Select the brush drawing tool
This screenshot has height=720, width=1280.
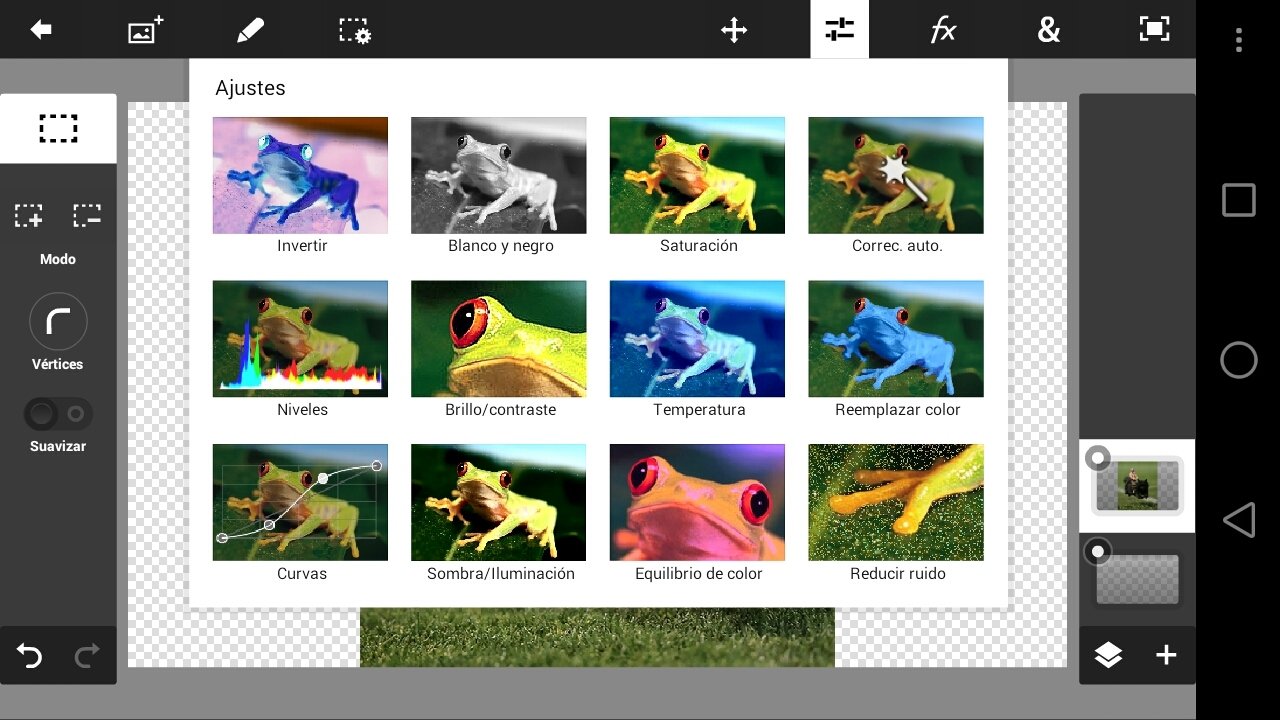pyautogui.click(x=250, y=30)
